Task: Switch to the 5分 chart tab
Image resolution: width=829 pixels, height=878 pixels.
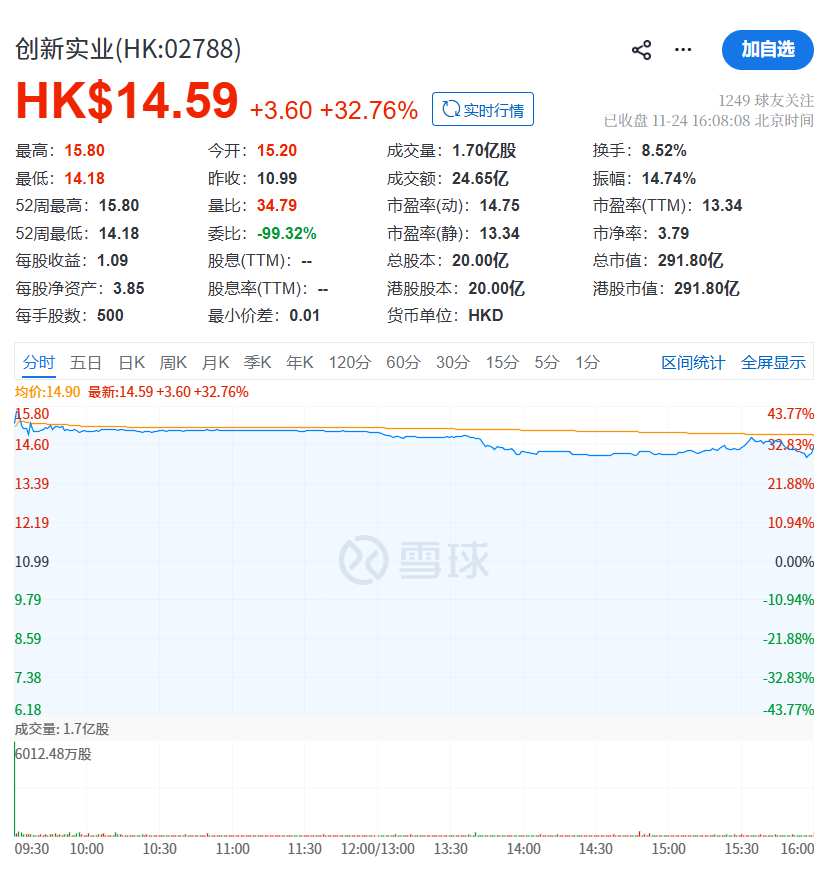Action: 546,362
